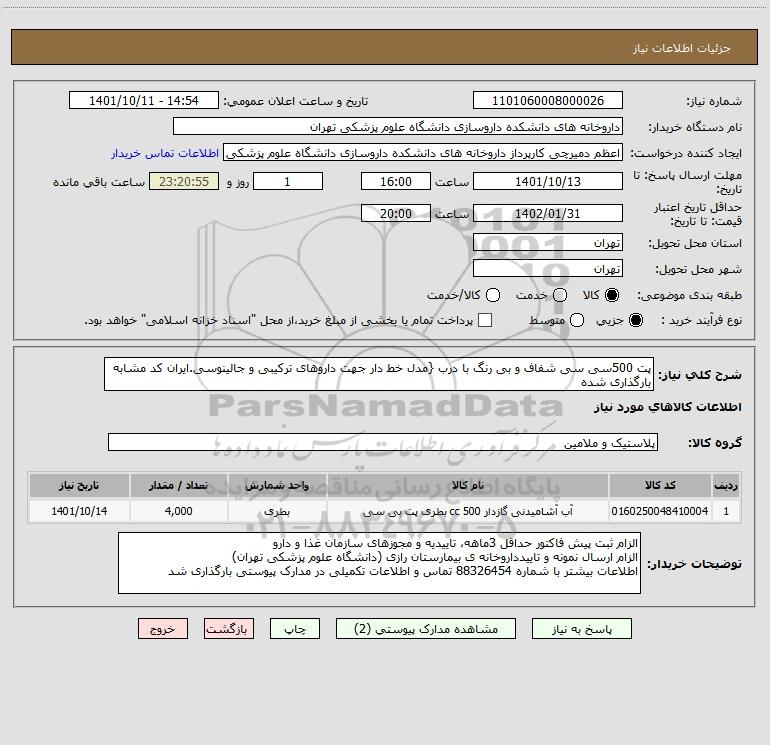Select the کالا radio button
Screen dimensions: 770x745
[x=612, y=295]
